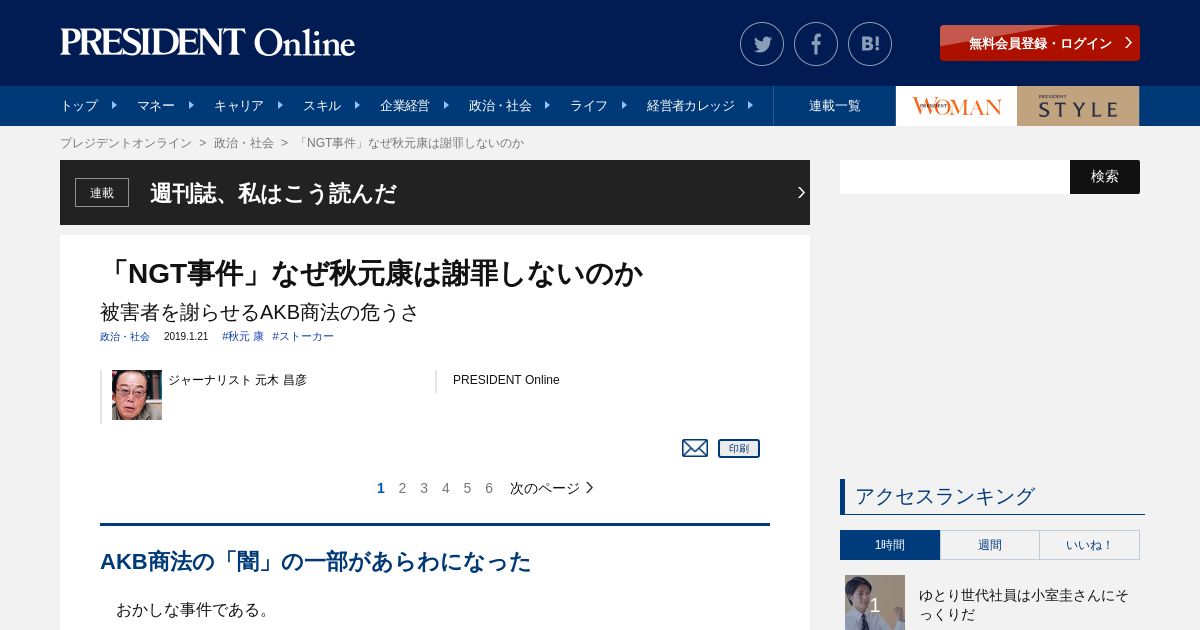Open the スキル nav menu
This screenshot has height=630, width=1200.
[x=322, y=105]
